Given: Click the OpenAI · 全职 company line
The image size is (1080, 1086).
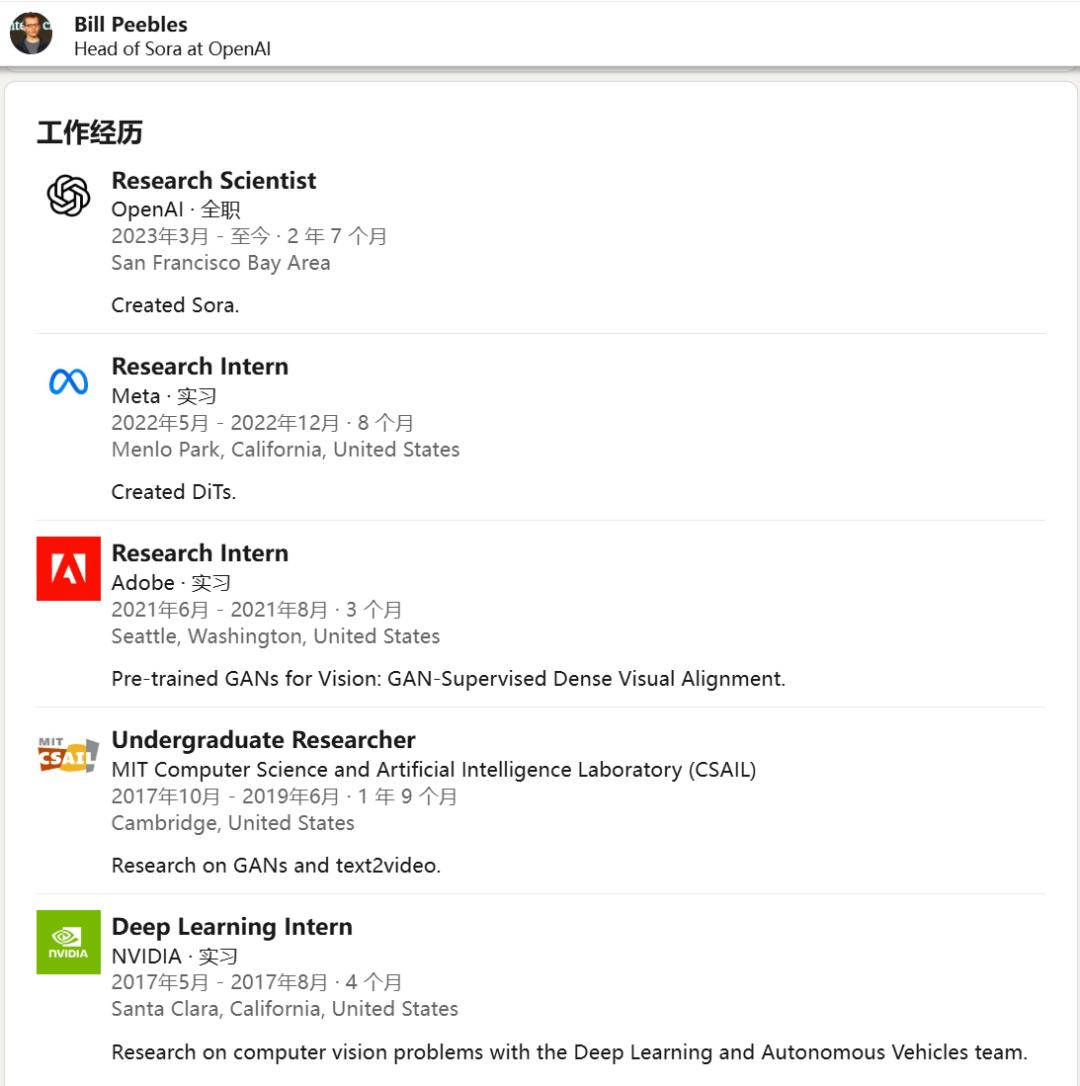Looking at the screenshot, I should pos(175,210).
